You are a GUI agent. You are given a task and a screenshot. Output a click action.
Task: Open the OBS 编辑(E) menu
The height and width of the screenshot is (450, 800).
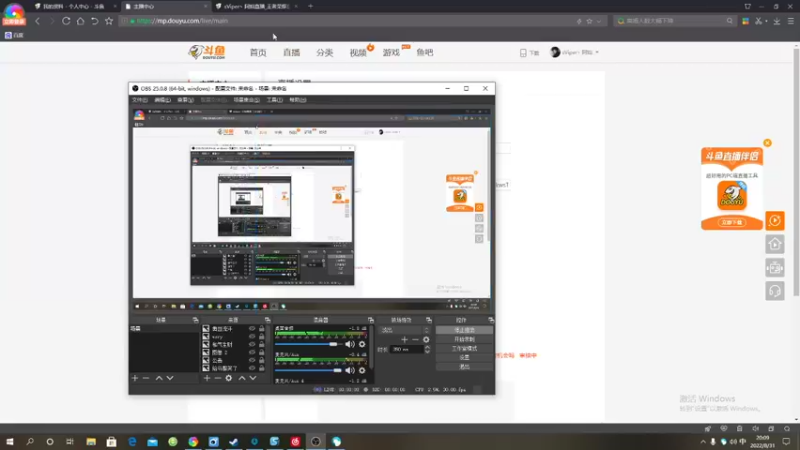coord(163,100)
